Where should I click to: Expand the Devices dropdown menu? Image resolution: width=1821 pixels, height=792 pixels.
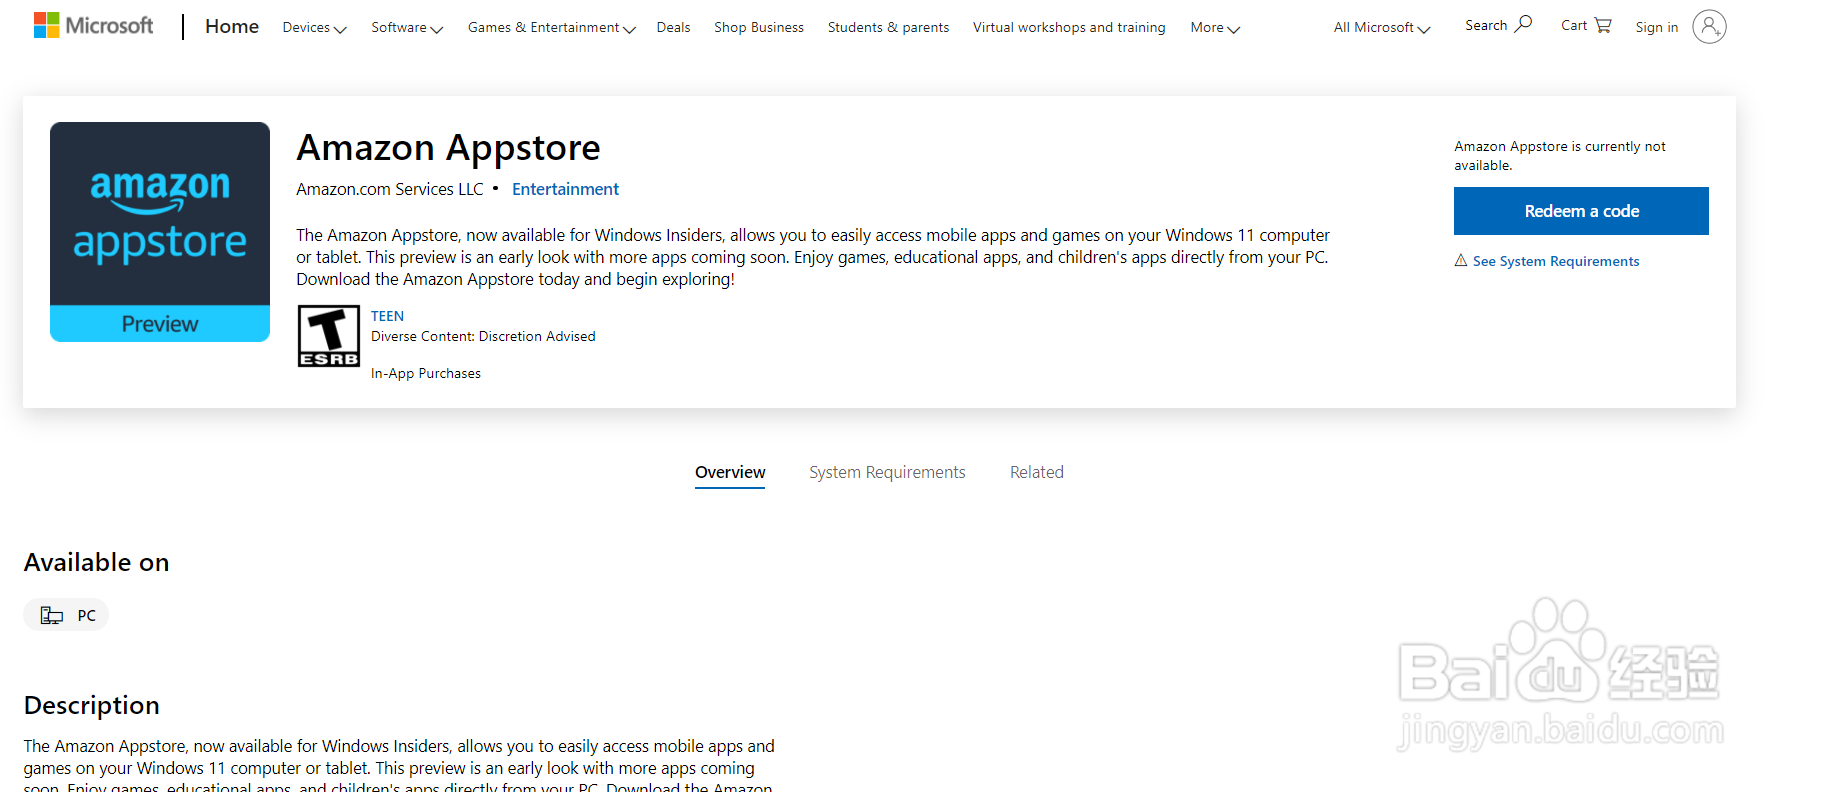pos(314,28)
